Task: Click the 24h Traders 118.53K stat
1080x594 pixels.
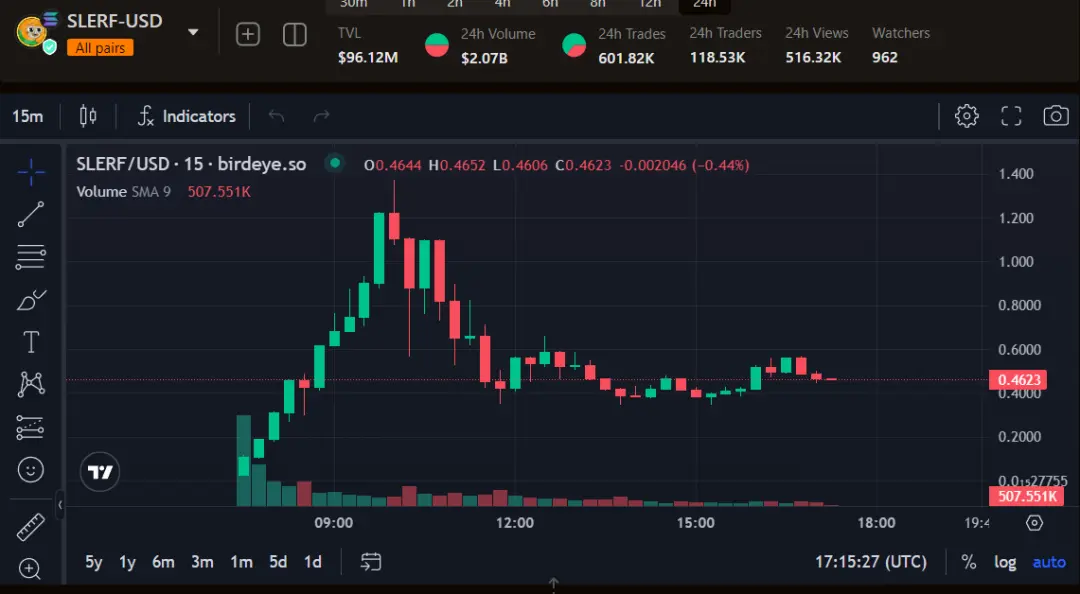Action: [x=725, y=45]
